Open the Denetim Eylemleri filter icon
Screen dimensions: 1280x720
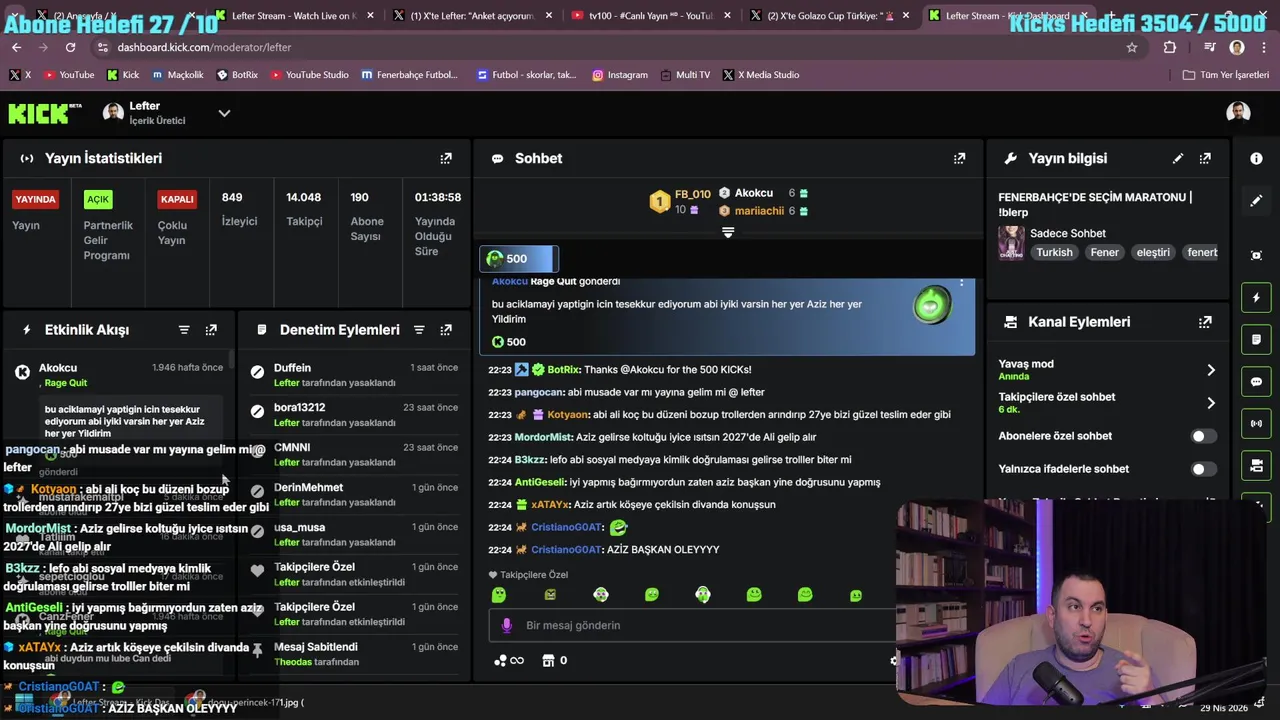[x=419, y=330]
